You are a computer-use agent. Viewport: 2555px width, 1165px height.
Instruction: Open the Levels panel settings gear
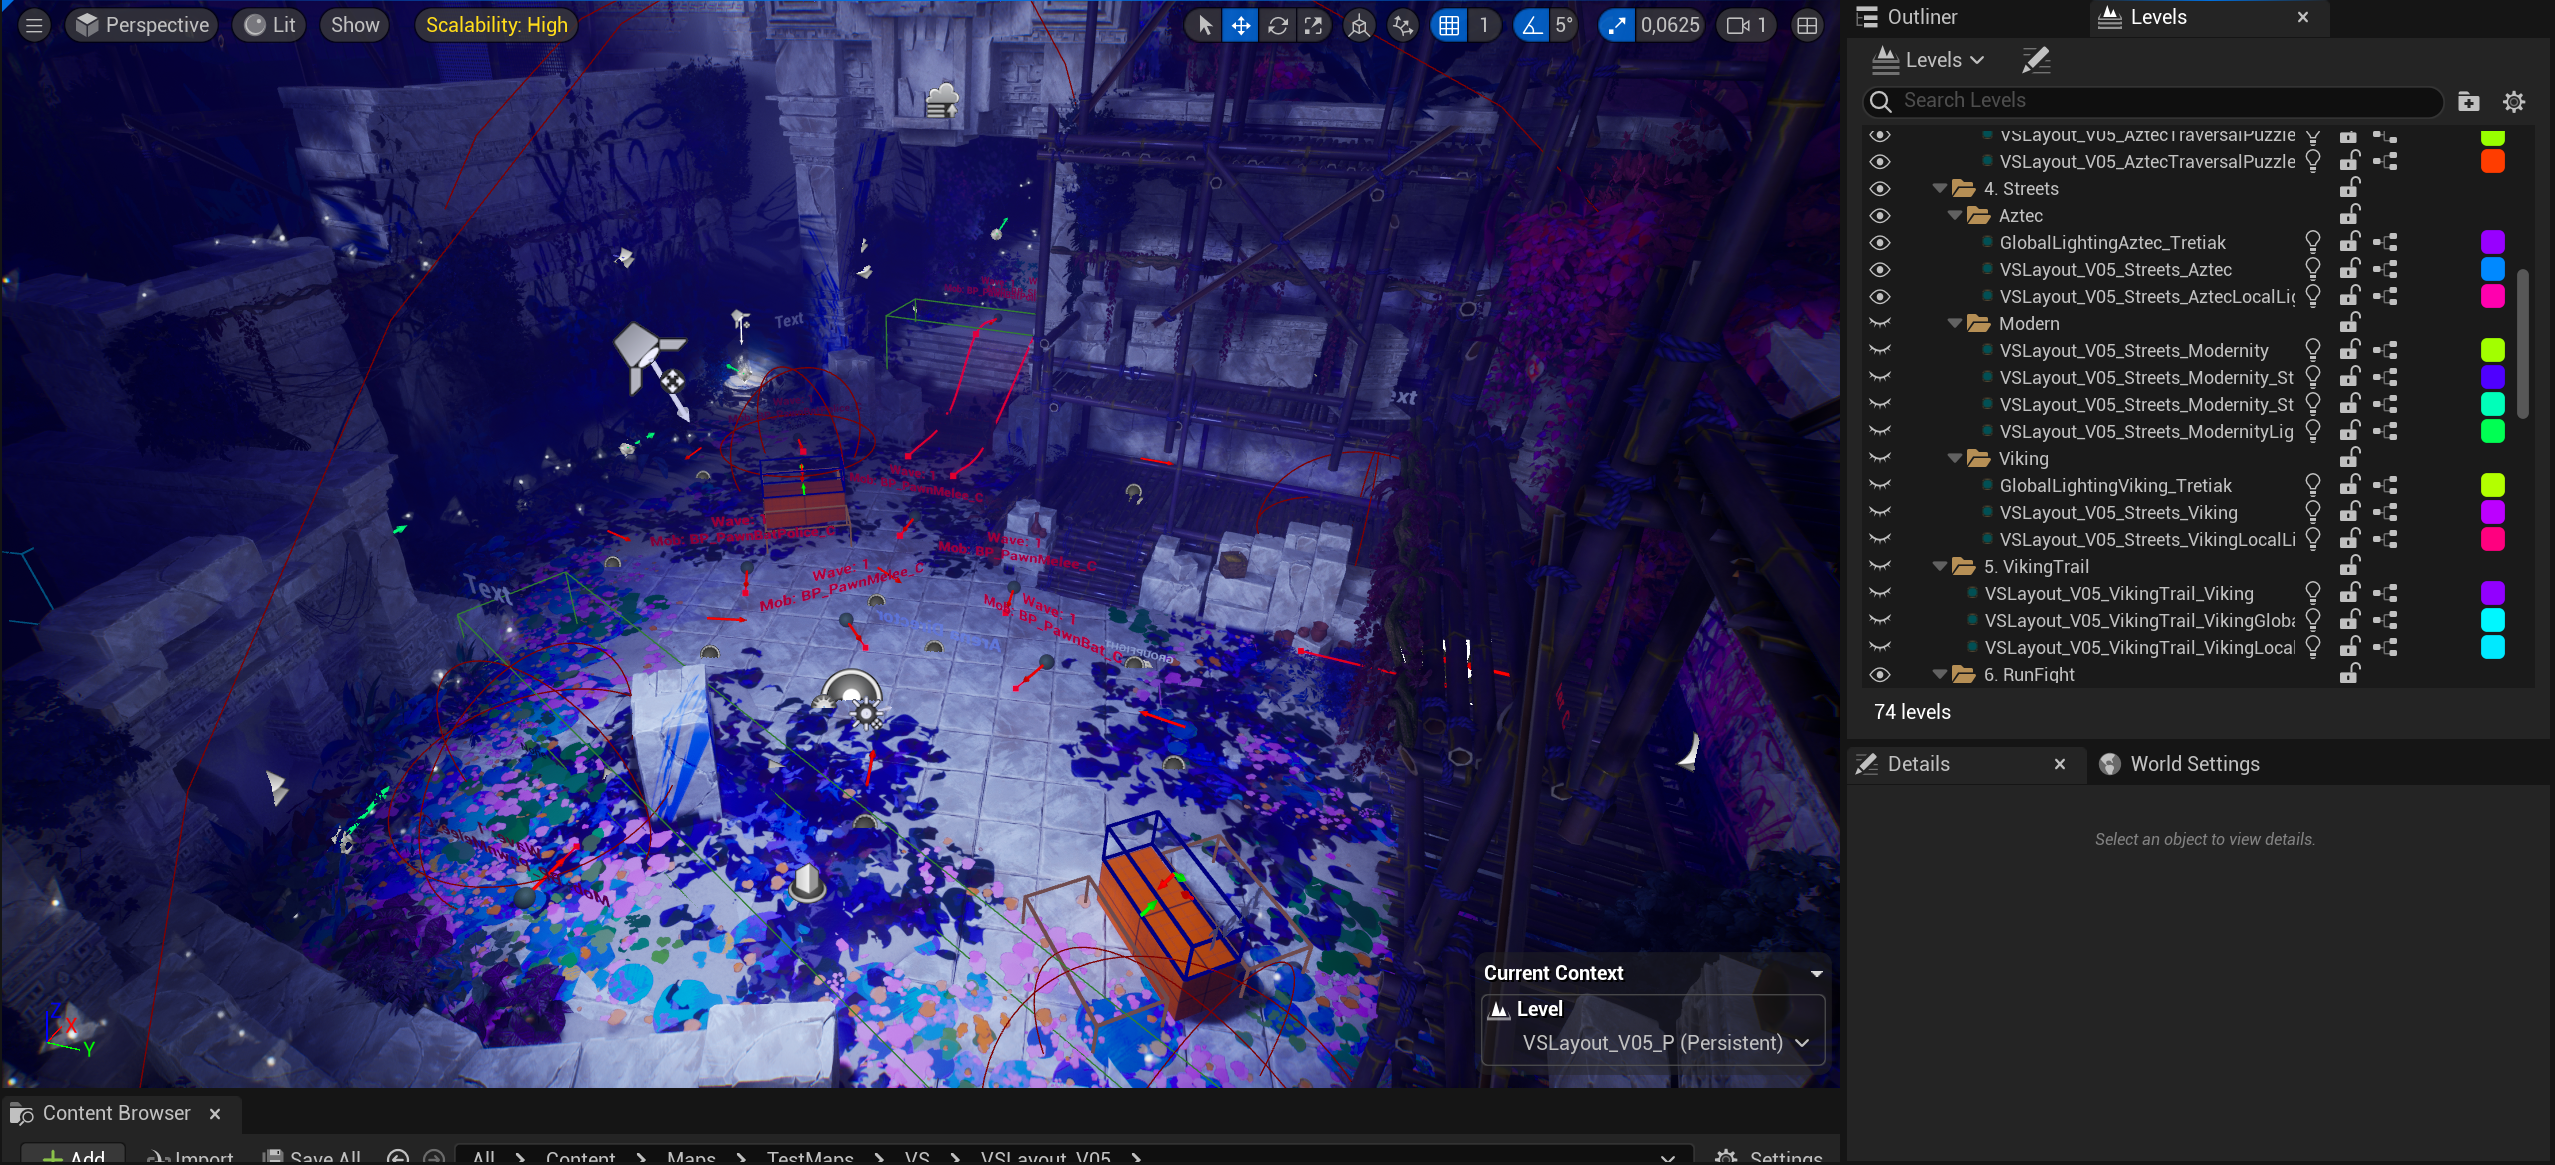click(2513, 101)
